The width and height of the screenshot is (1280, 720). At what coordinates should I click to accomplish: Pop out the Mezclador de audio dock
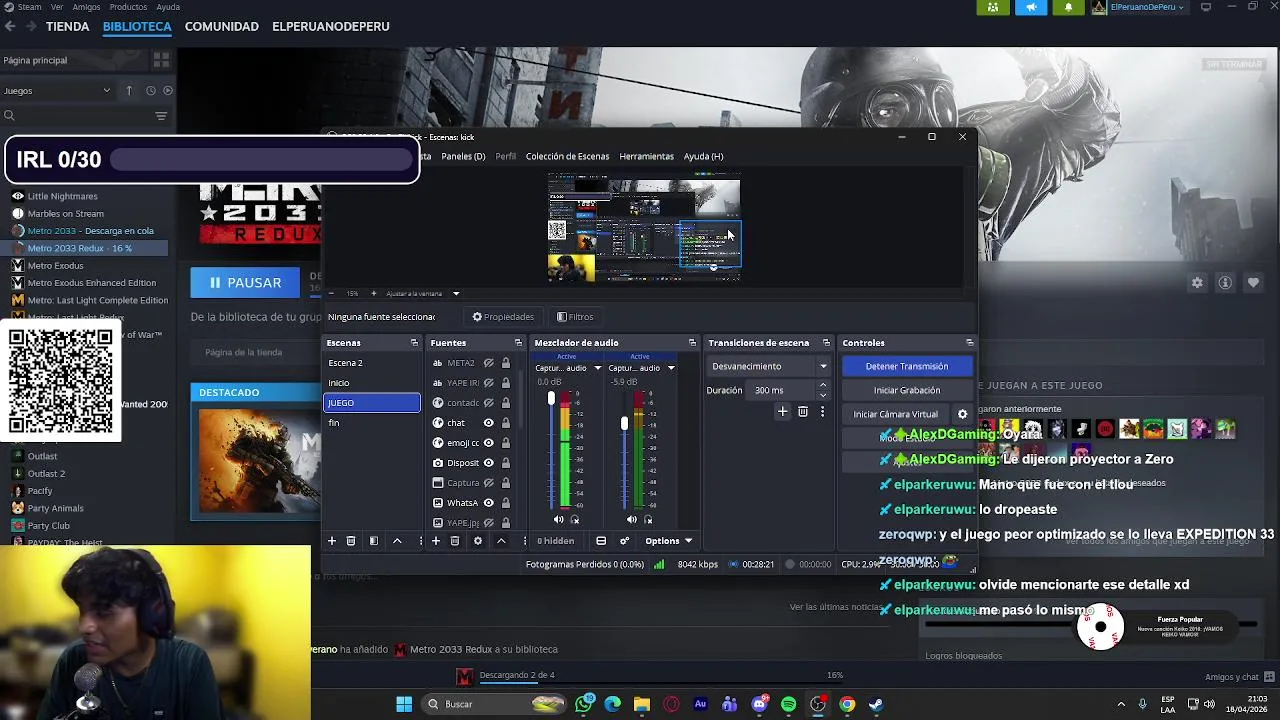(x=692, y=343)
